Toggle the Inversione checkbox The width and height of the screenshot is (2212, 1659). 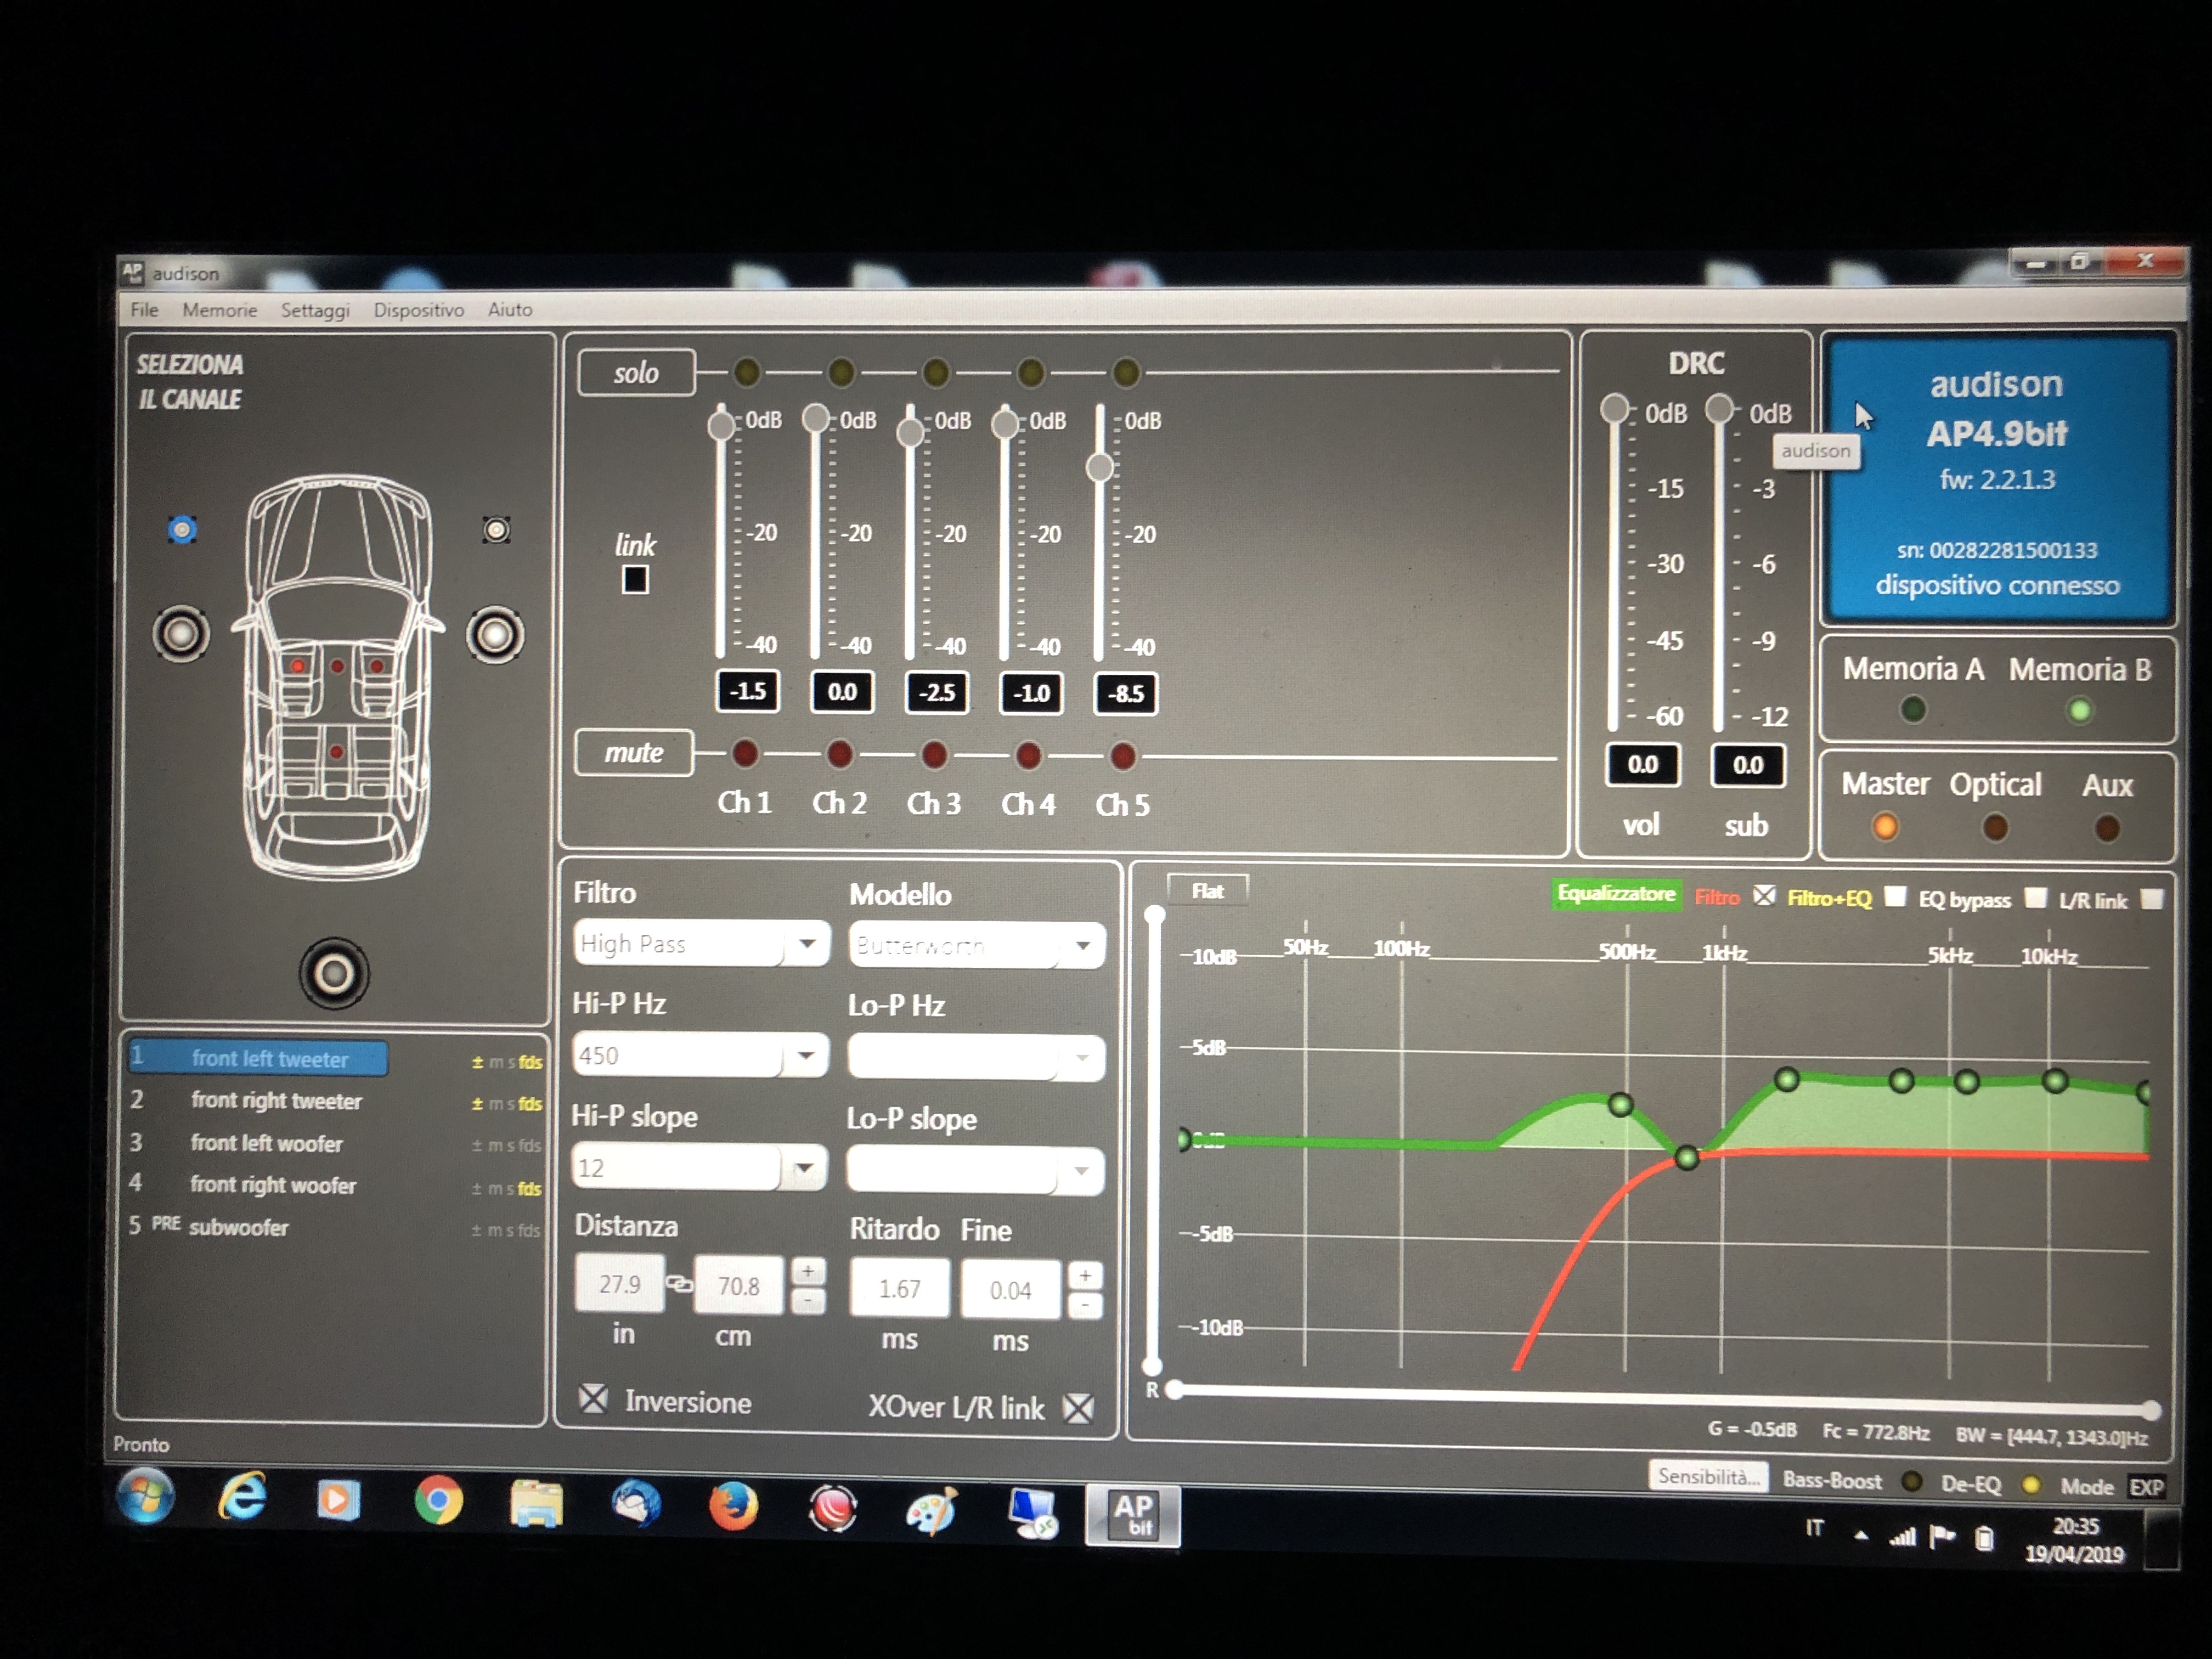(x=594, y=1398)
